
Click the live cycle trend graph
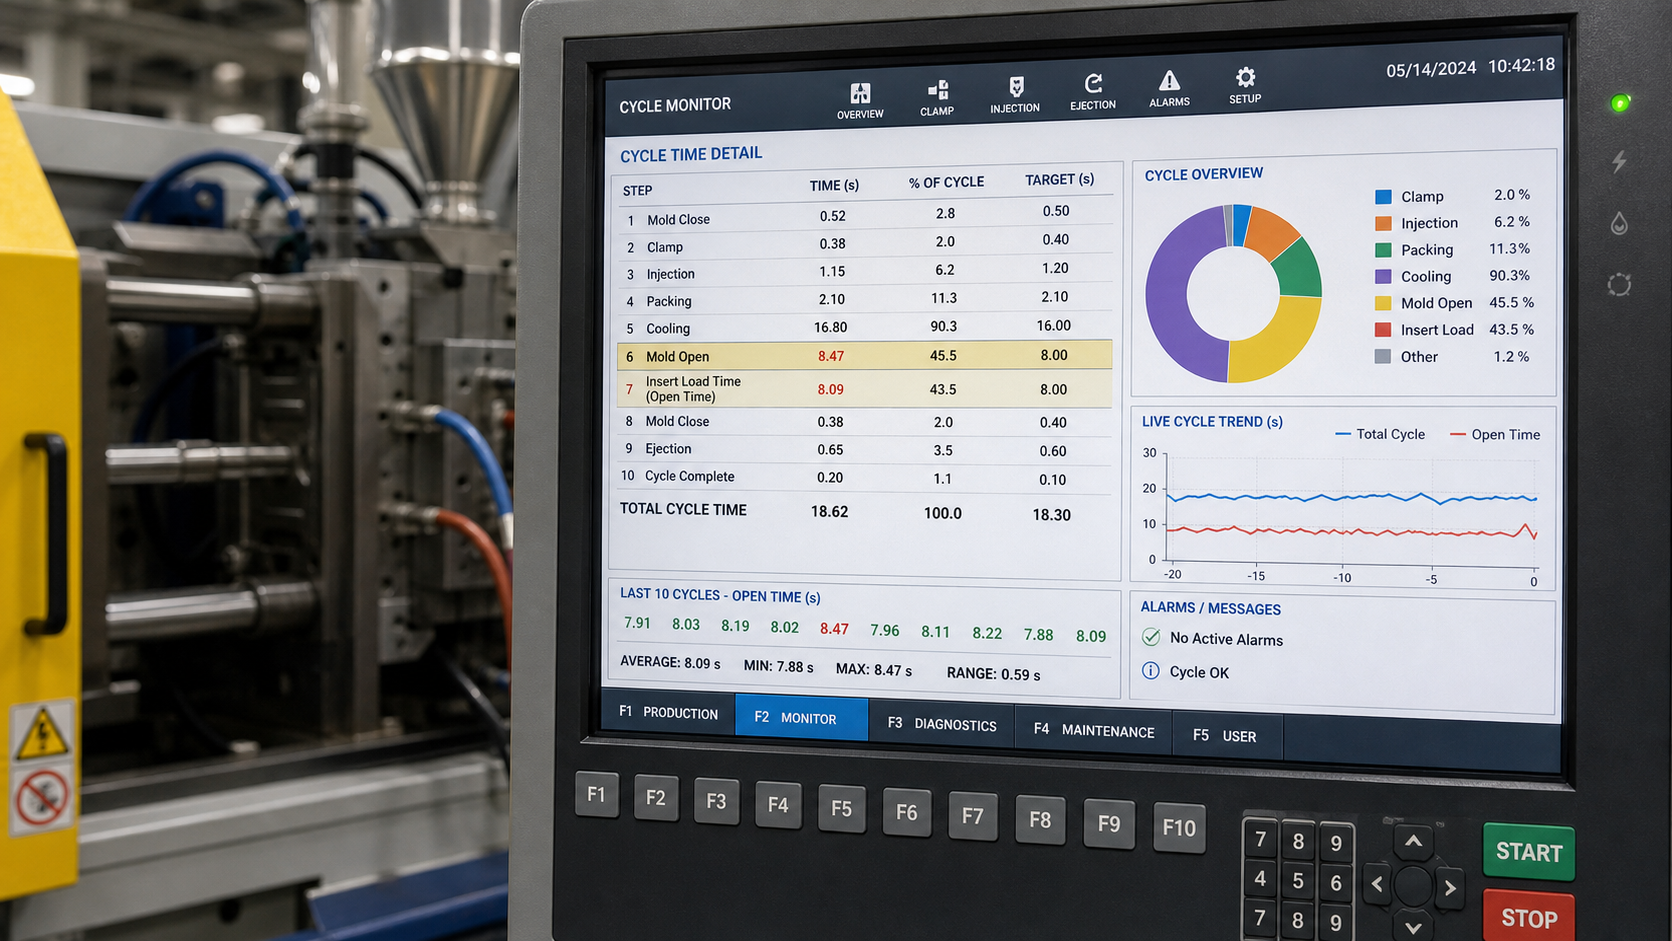pos(1350,510)
